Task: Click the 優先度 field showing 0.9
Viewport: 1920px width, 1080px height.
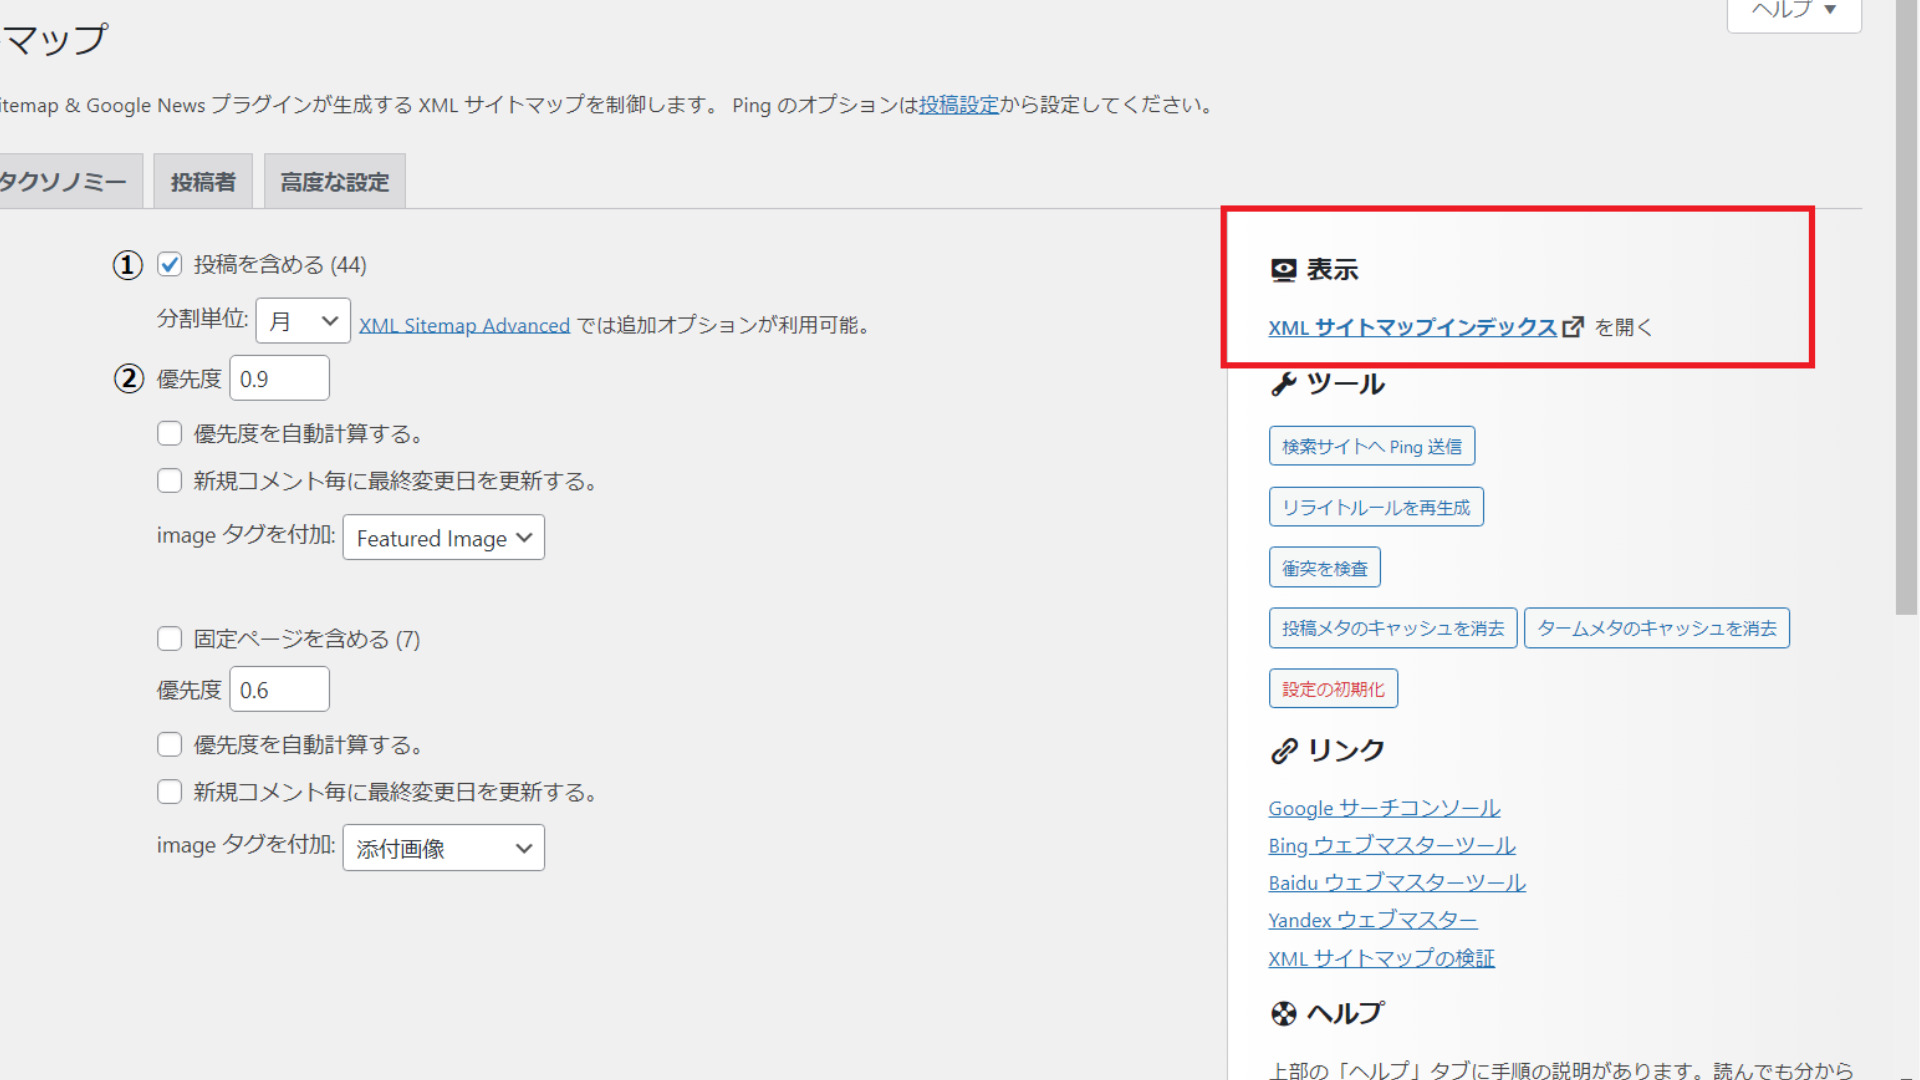Action: [x=280, y=379]
